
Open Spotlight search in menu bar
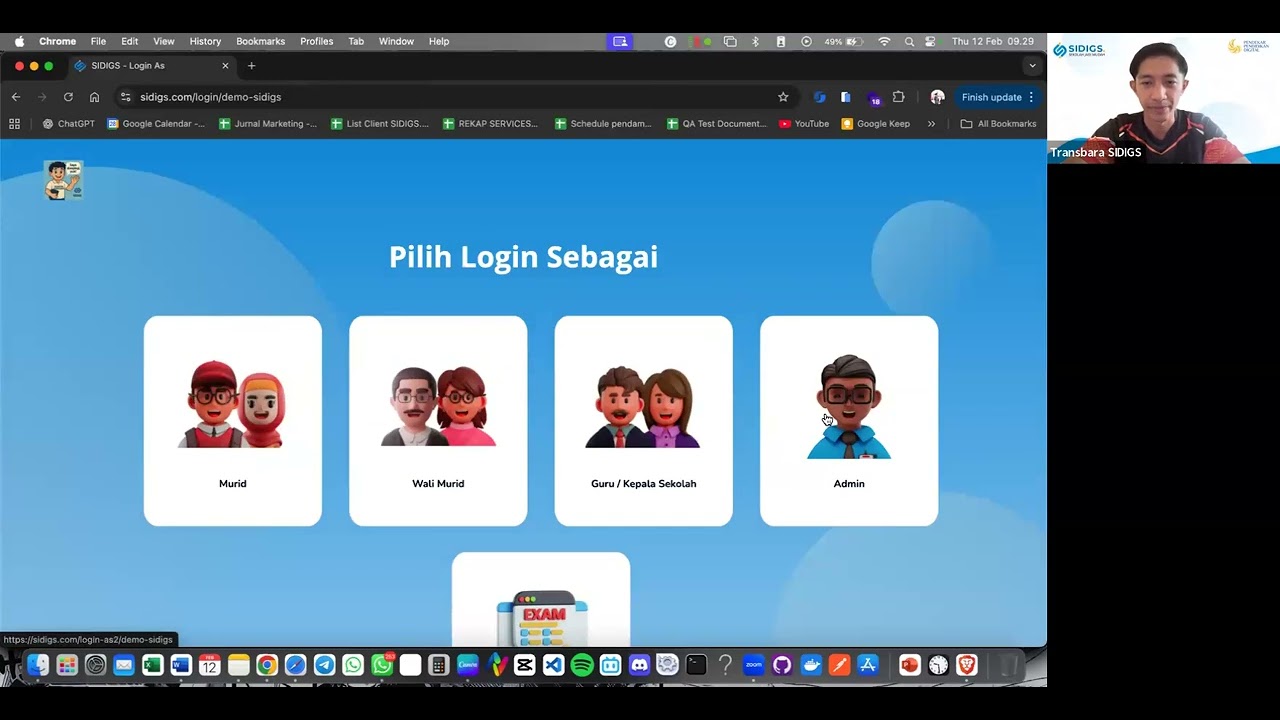[909, 42]
